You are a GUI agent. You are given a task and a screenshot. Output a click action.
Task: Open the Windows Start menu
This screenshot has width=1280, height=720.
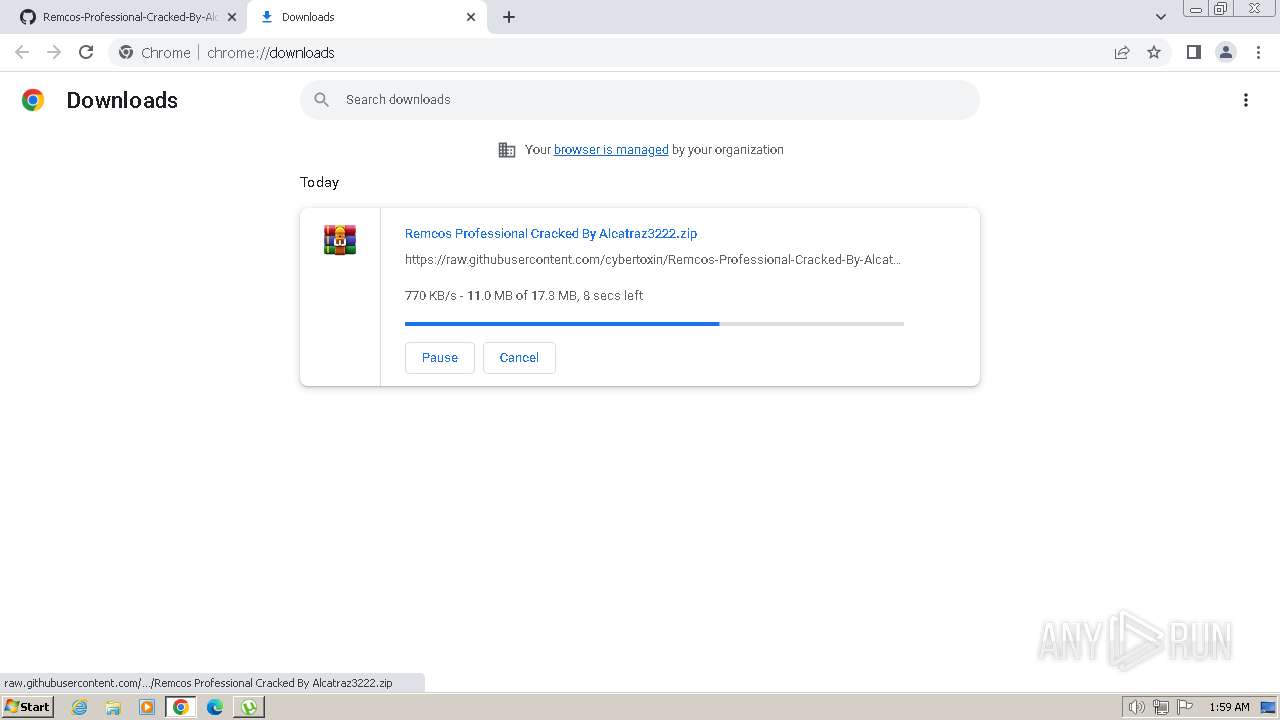click(27, 707)
